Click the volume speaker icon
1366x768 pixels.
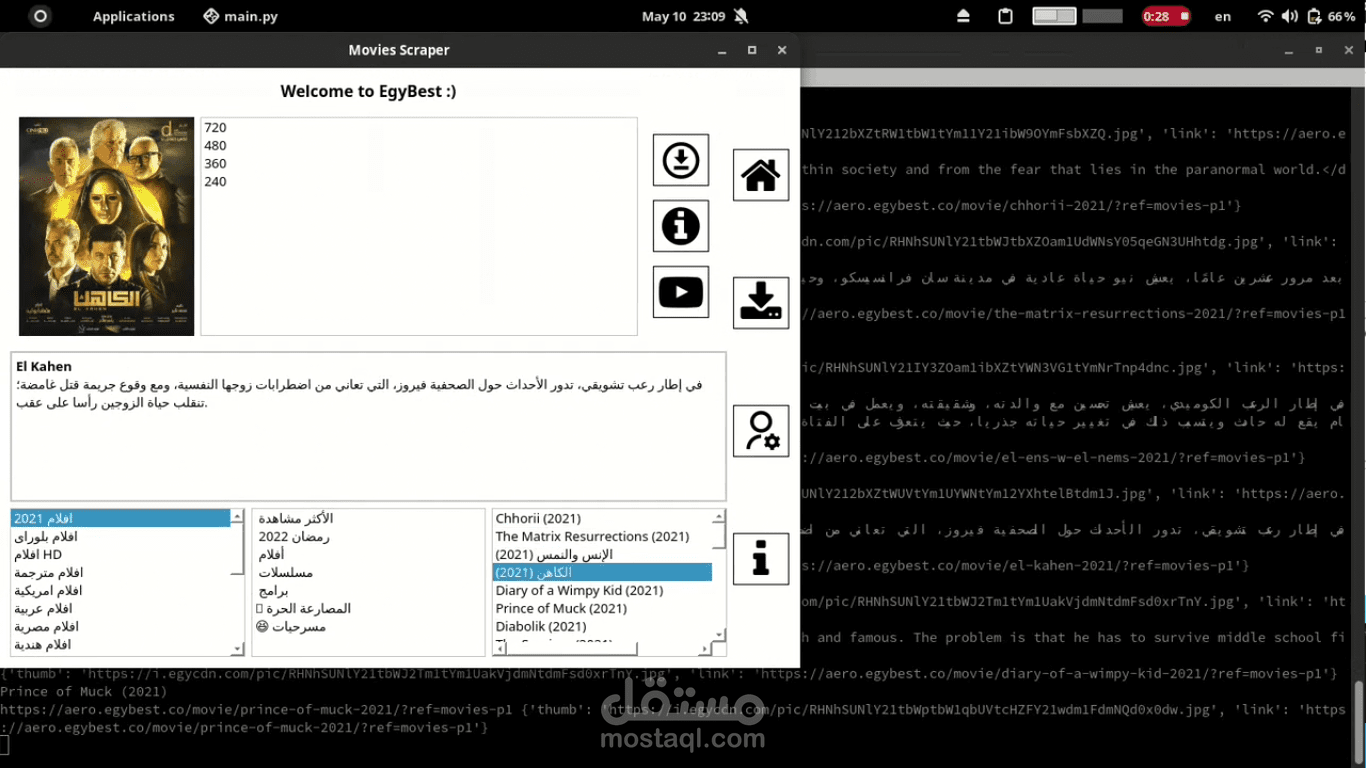1289,16
